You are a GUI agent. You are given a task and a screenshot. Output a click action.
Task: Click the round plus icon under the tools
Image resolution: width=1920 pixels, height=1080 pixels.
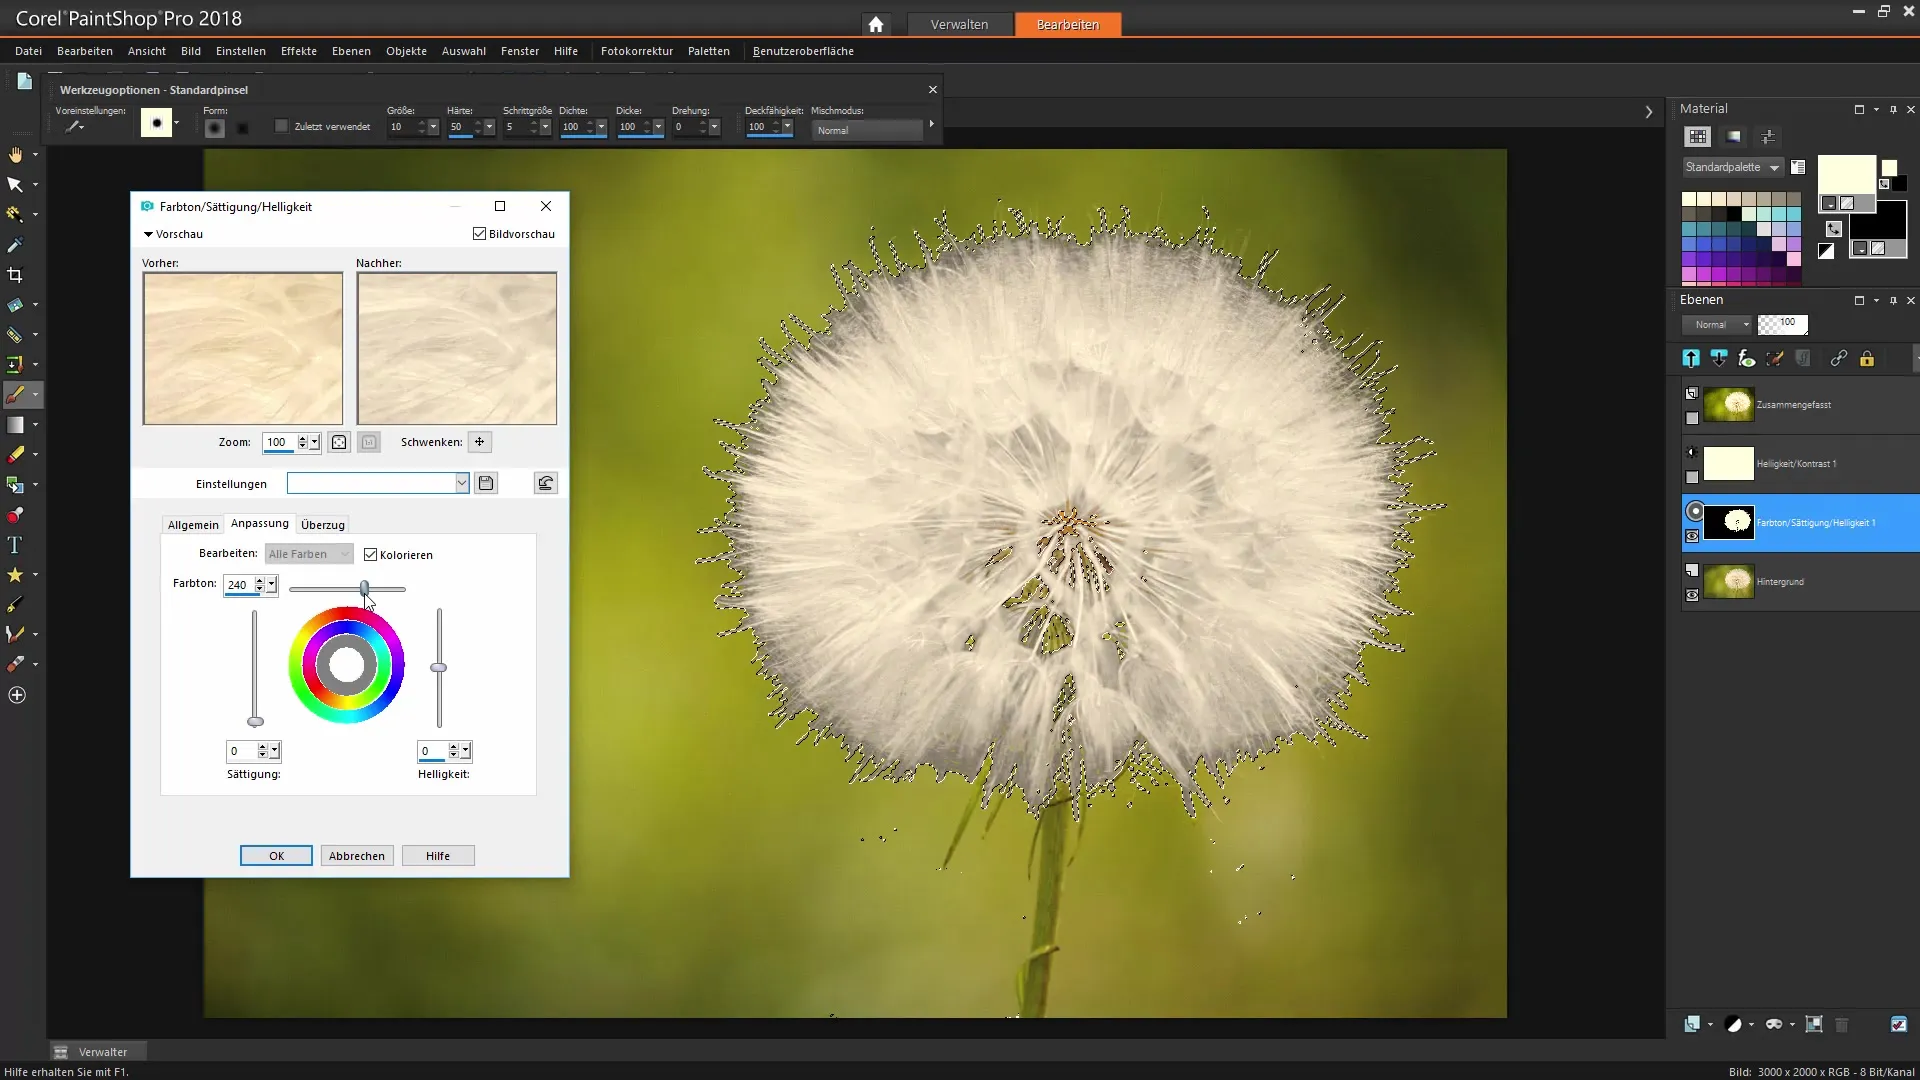pyautogui.click(x=17, y=695)
